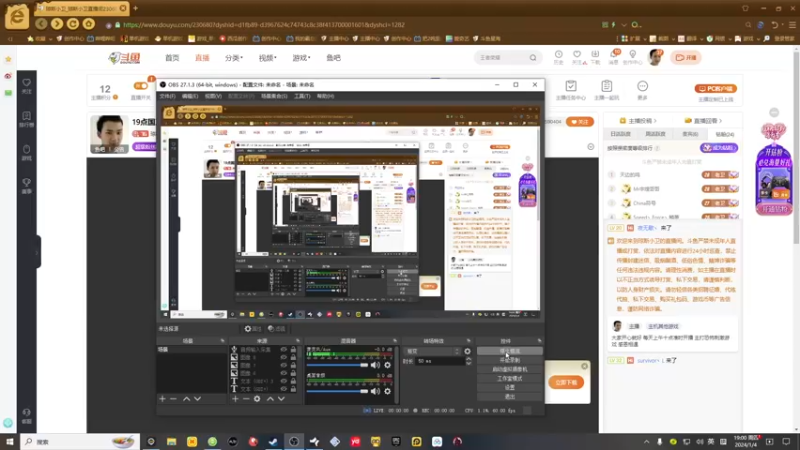Click purple 成为钻粉 button
Screen dimensions: 800x450
pos(718,148)
